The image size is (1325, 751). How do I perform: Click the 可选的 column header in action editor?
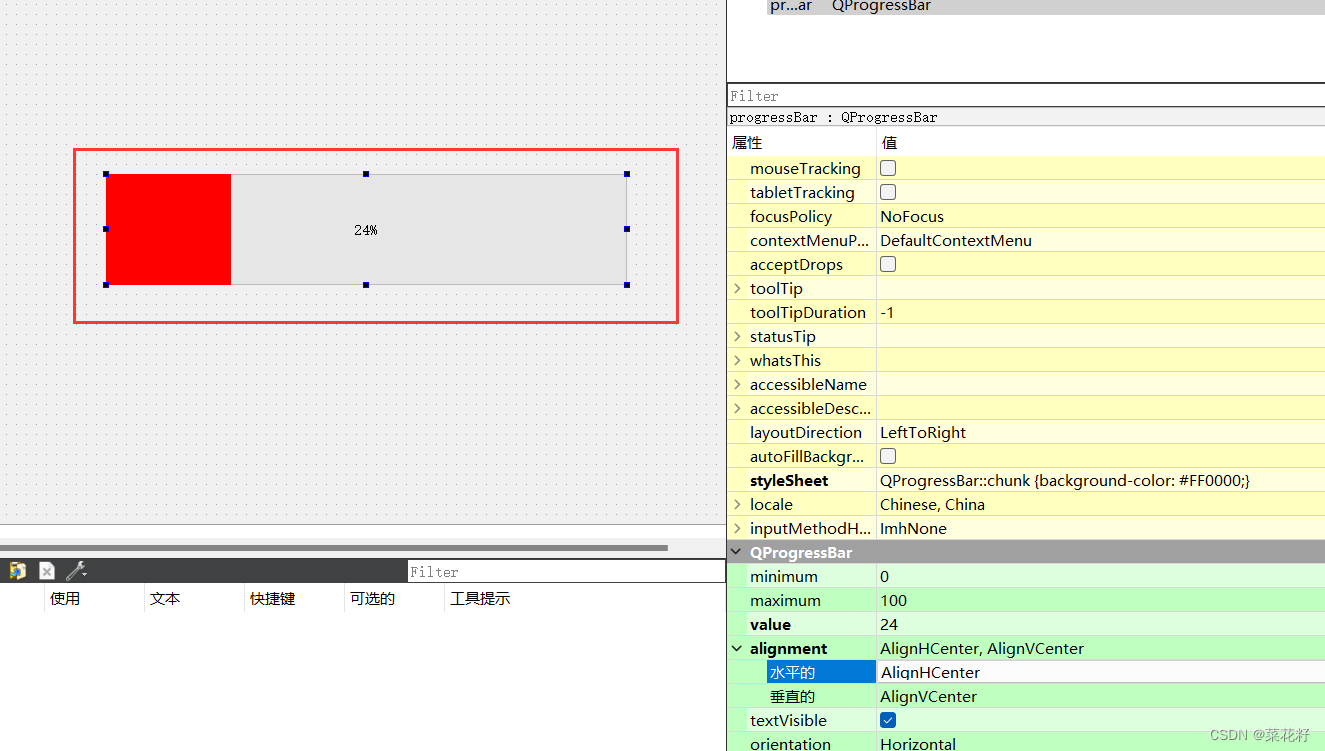tap(373, 598)
